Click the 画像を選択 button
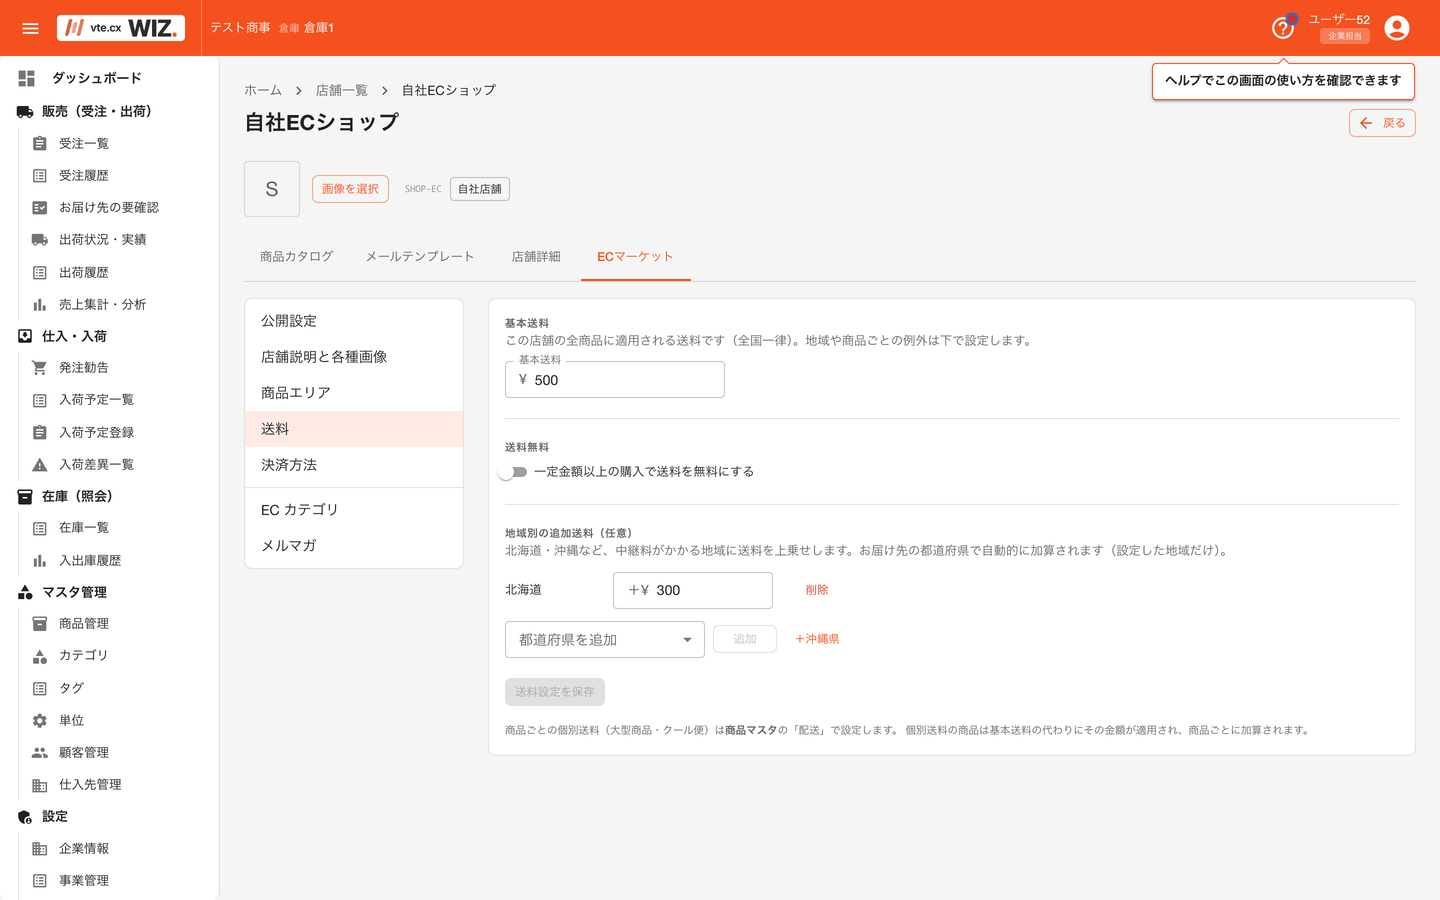The image size is (1440, 900). [x=350, y=189]
